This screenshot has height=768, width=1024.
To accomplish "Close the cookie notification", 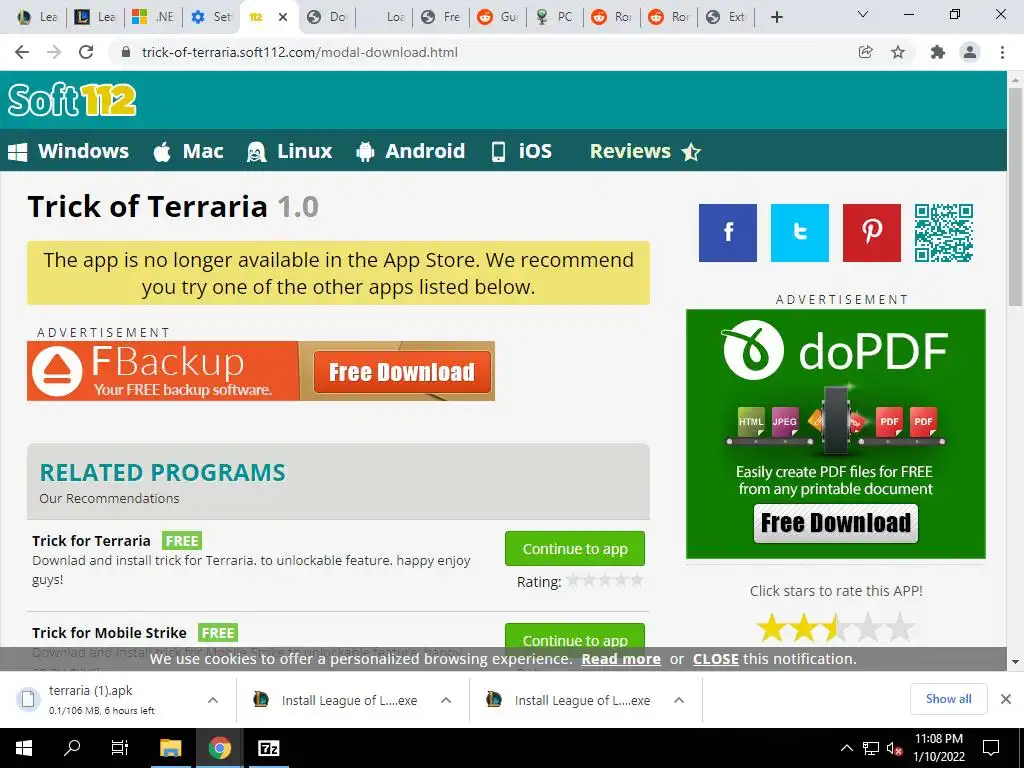I will (716, 659).
